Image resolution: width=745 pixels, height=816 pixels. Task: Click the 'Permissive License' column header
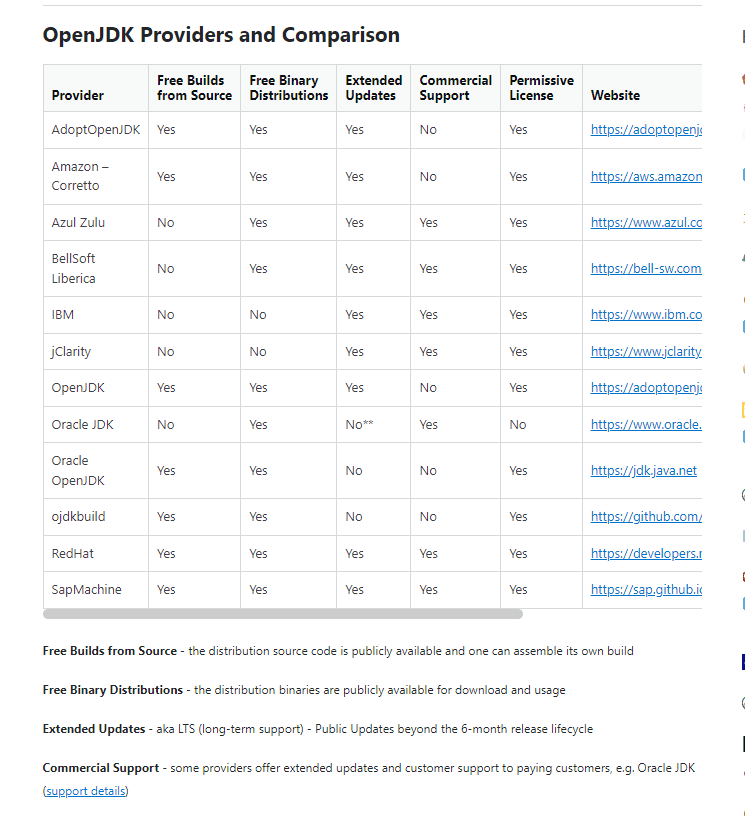tap(541, 88)
